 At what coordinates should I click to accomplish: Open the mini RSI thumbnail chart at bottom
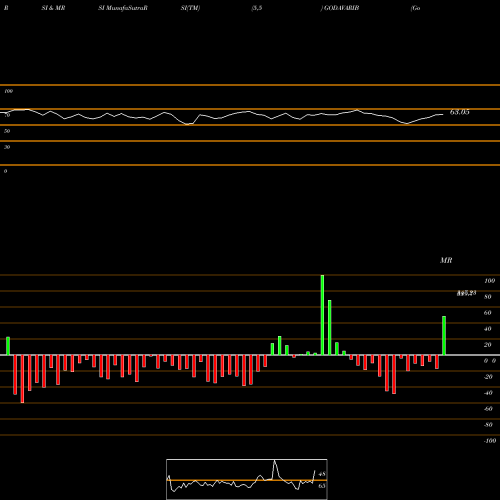(247, 479)
